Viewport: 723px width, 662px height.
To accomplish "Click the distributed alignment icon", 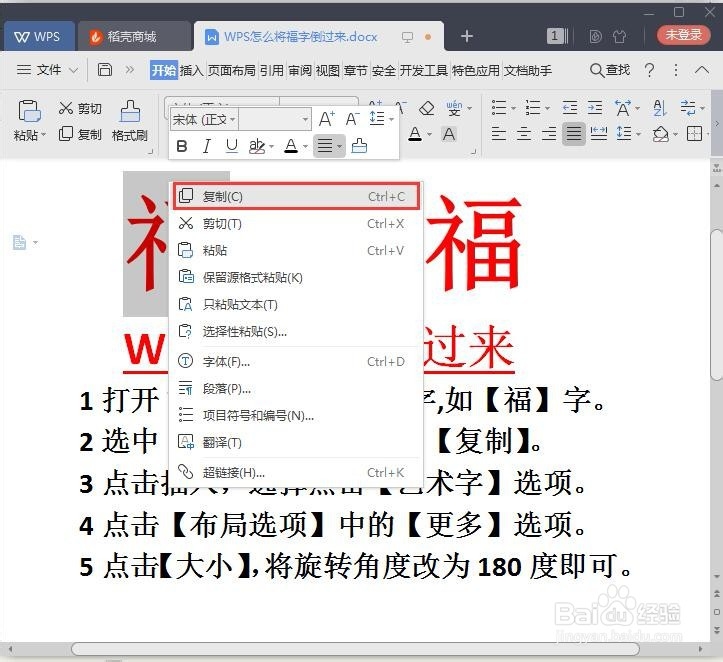I will [x=599, y=134].
